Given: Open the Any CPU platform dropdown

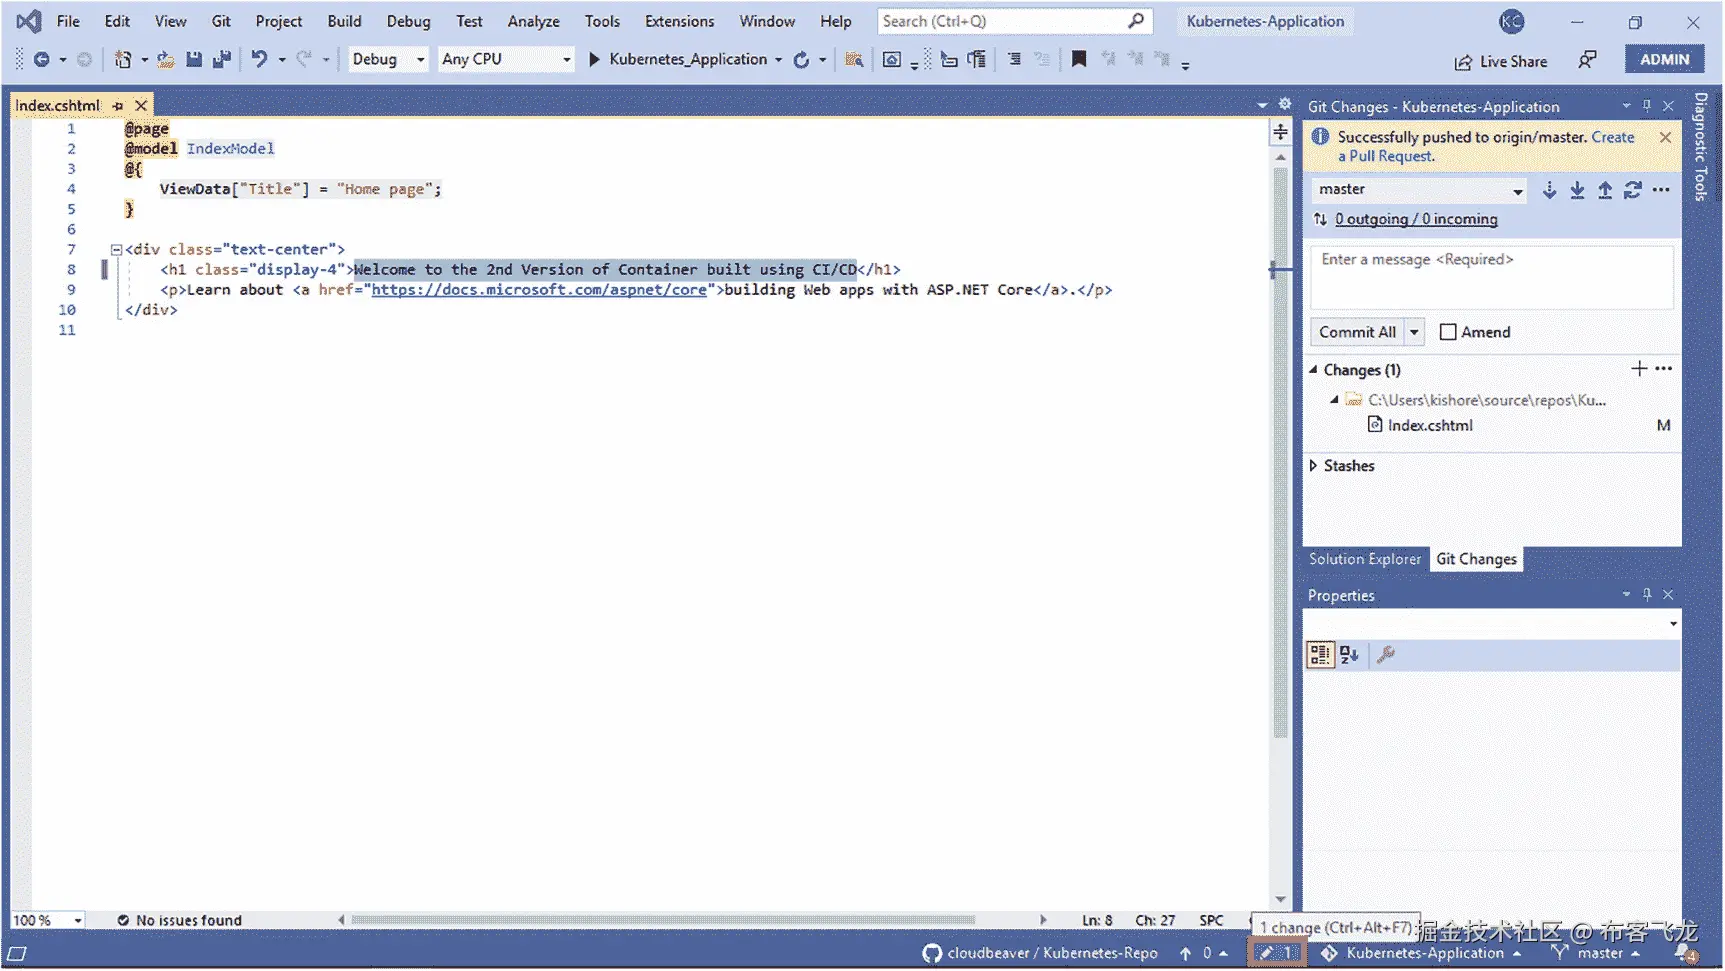Looking at the screenshot, I should point(506,60).
